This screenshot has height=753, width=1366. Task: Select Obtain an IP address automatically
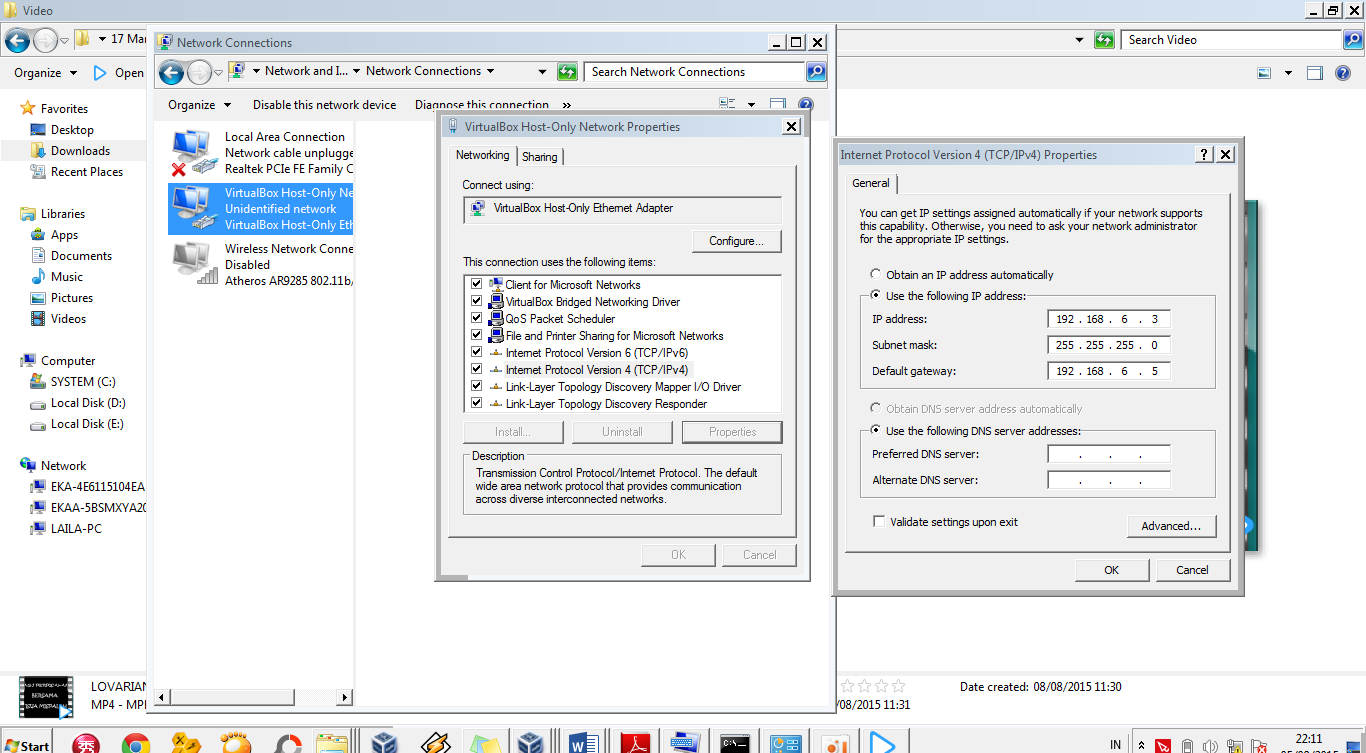pyautogui.click(x=876, y=275)
